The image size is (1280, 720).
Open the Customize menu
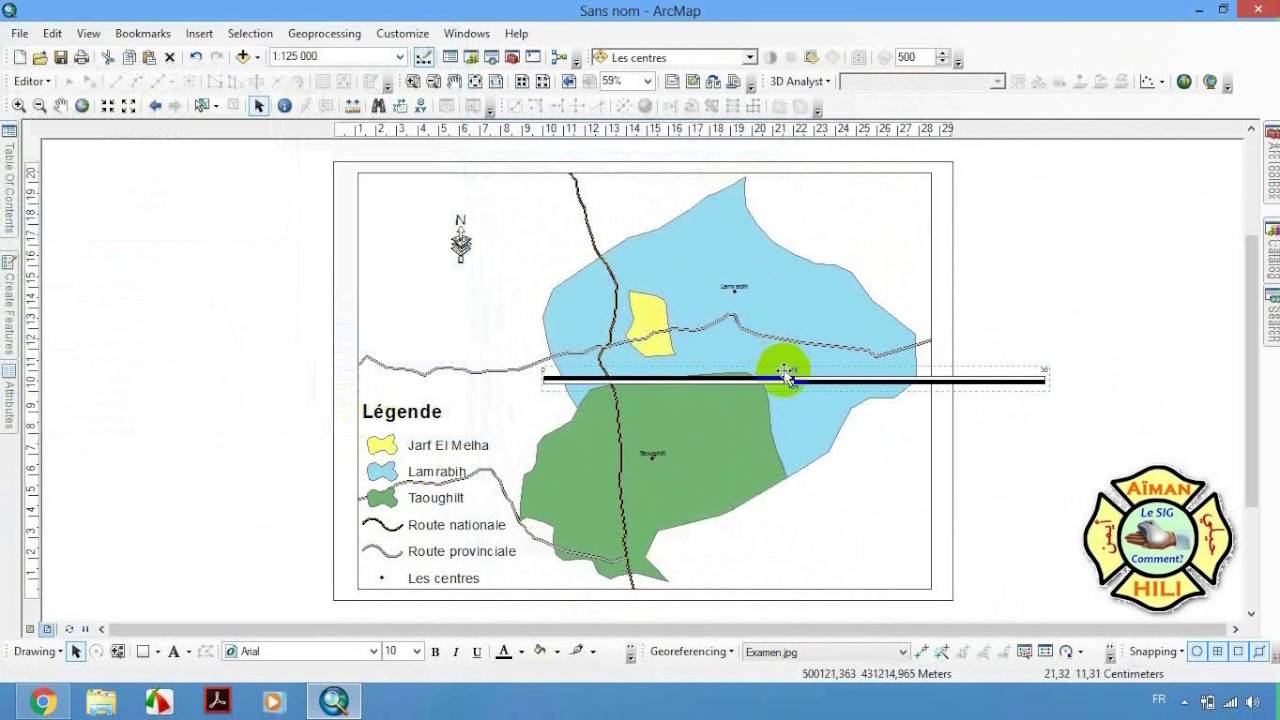402,34
